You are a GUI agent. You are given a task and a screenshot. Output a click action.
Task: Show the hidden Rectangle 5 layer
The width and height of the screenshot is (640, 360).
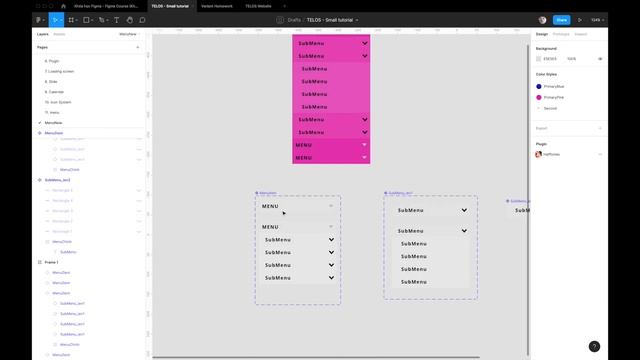[139, 190]
